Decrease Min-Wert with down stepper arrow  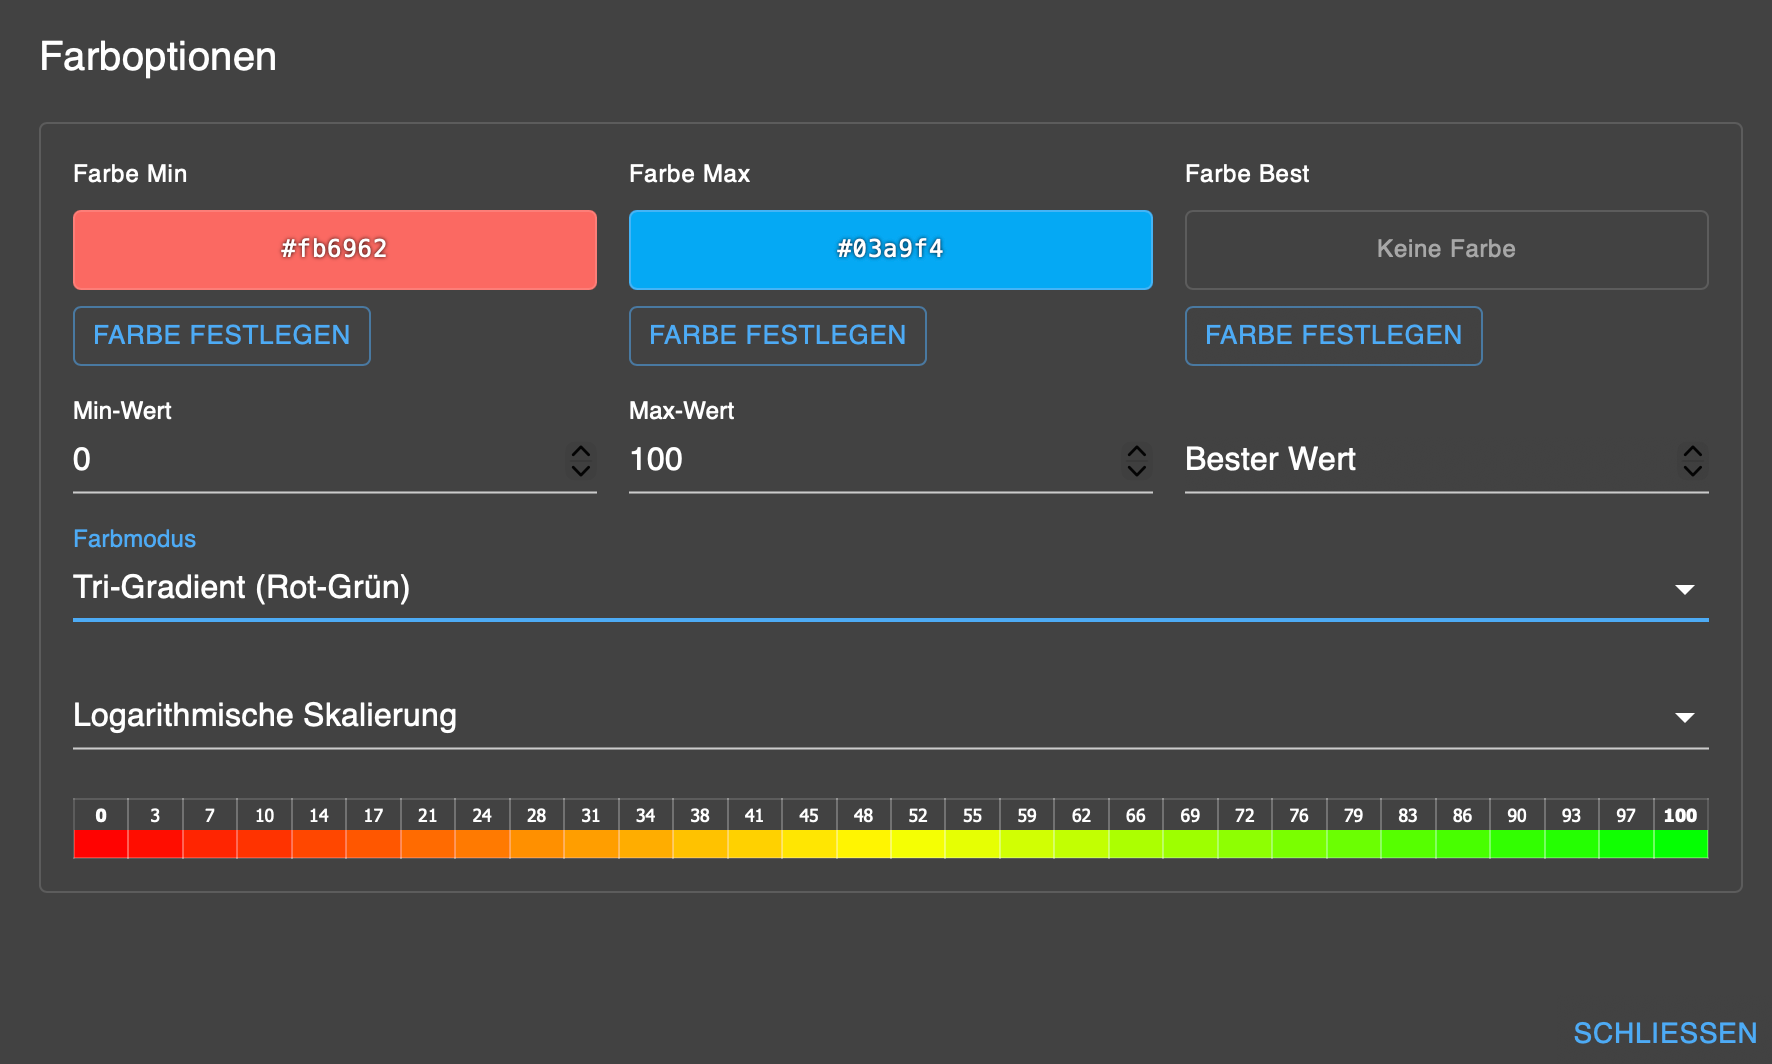coord(581,470)
